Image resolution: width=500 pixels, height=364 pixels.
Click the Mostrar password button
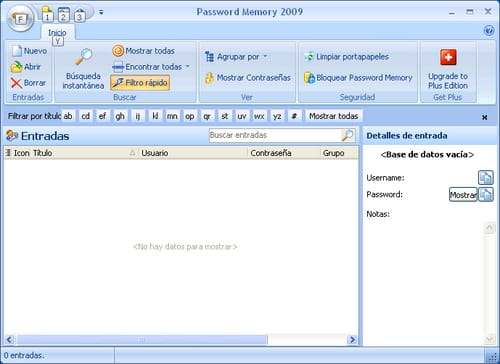(x=463, y=194)
